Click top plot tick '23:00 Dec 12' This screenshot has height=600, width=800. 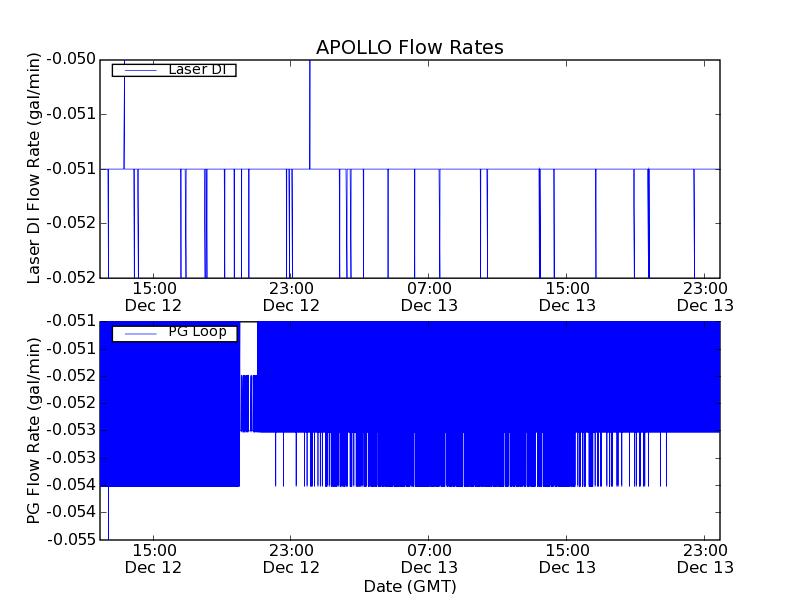pos(291,297)
